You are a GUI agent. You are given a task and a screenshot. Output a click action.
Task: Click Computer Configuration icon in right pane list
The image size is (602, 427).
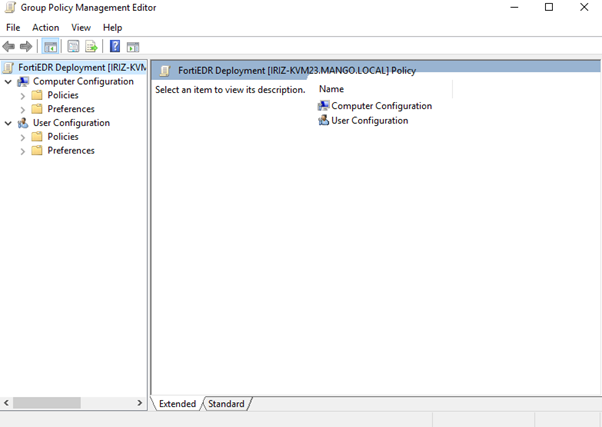tap(324, 106)
